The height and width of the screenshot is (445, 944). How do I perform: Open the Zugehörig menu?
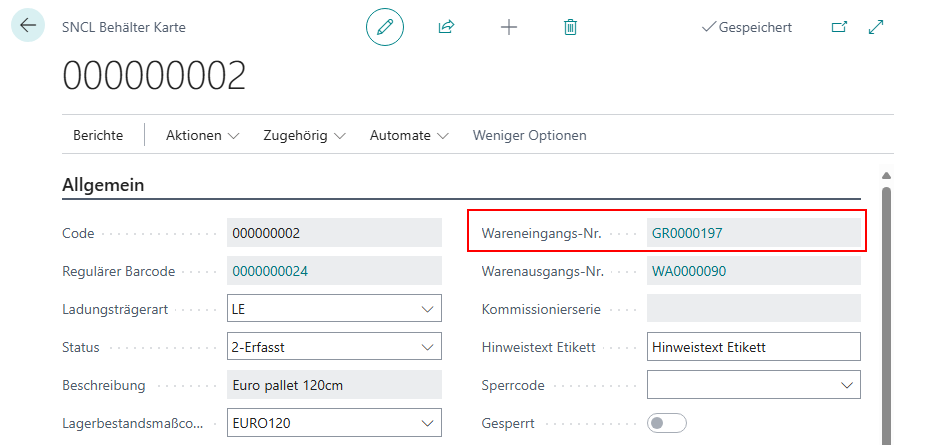click(304, 135)
